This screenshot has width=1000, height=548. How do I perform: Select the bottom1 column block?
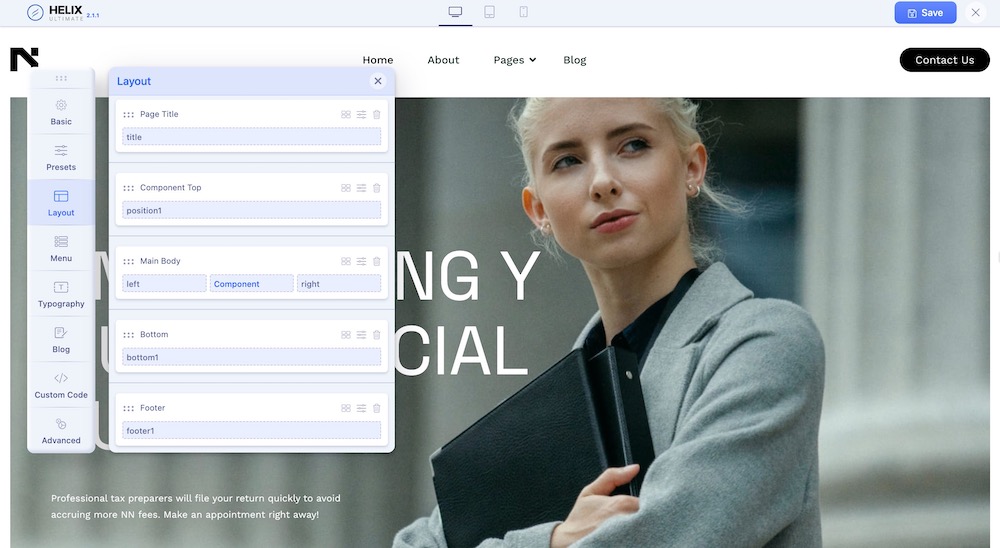point(251,357)
